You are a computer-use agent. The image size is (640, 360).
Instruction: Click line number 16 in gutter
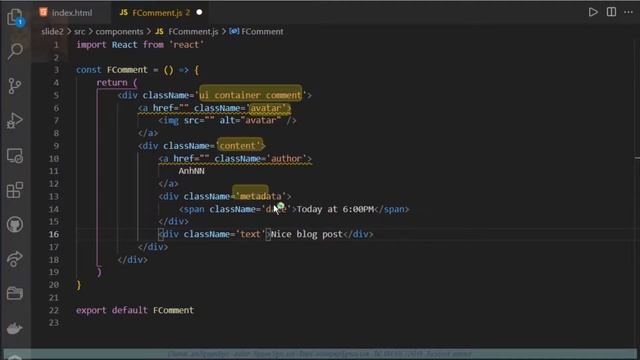point(53,234)
